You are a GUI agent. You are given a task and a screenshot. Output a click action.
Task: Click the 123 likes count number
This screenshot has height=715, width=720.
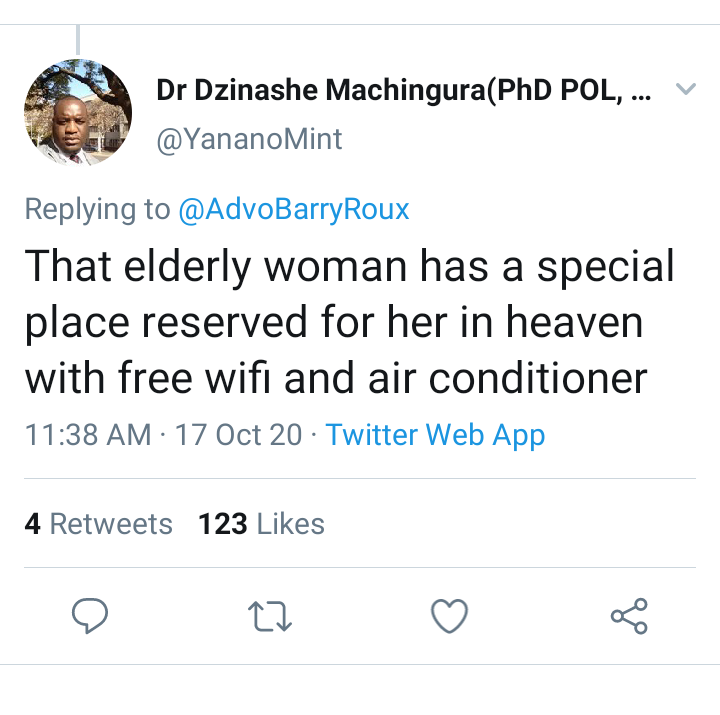223,524
